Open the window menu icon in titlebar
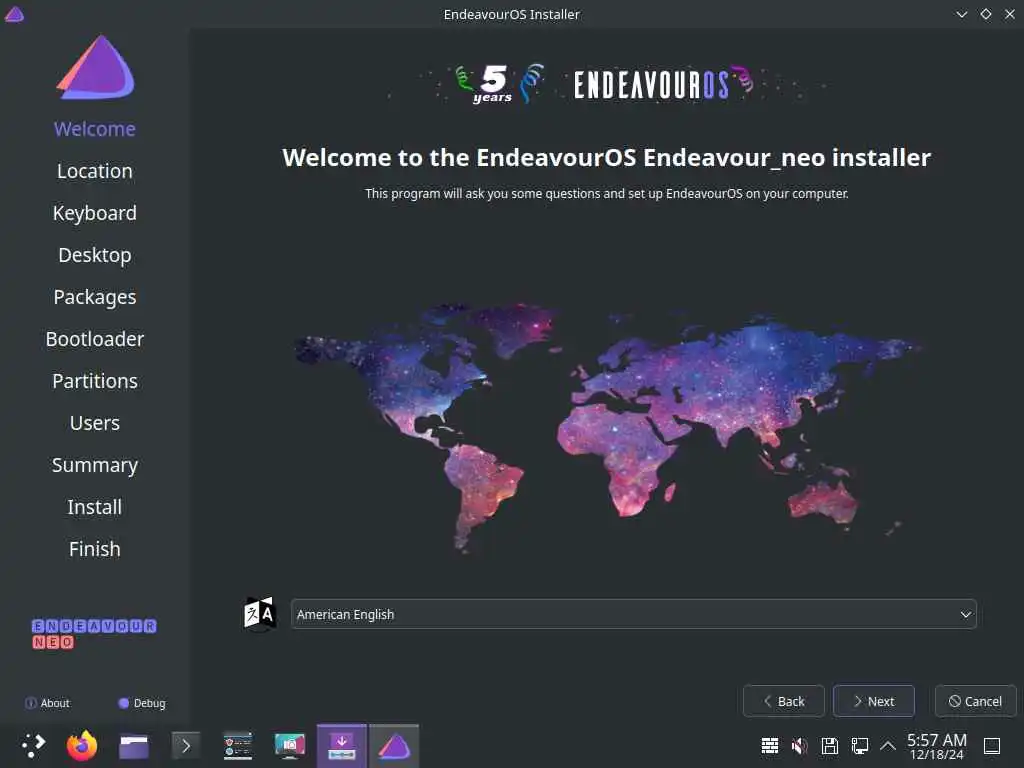 [x=14, y=14]
